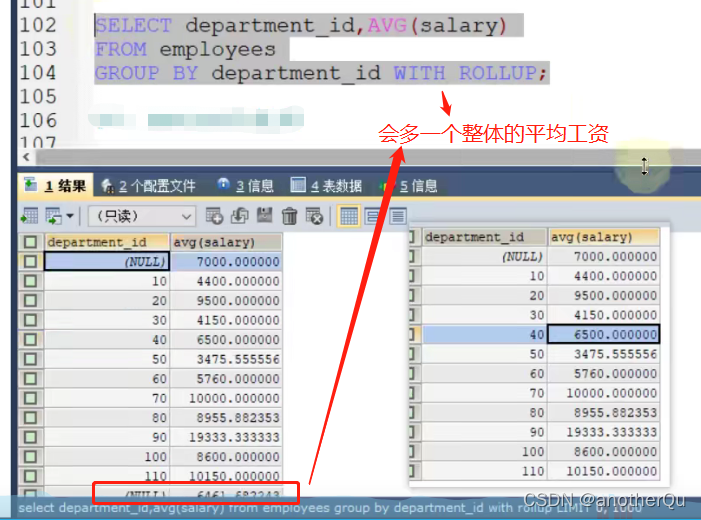
Task: Select cell 10150.000000 in left grid
Action: point(226,476)
